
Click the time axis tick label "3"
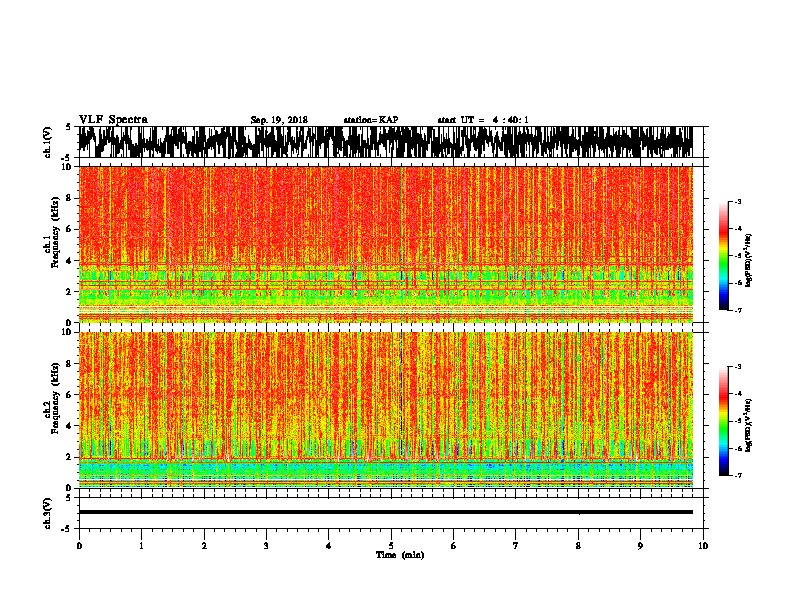[266, 546]
